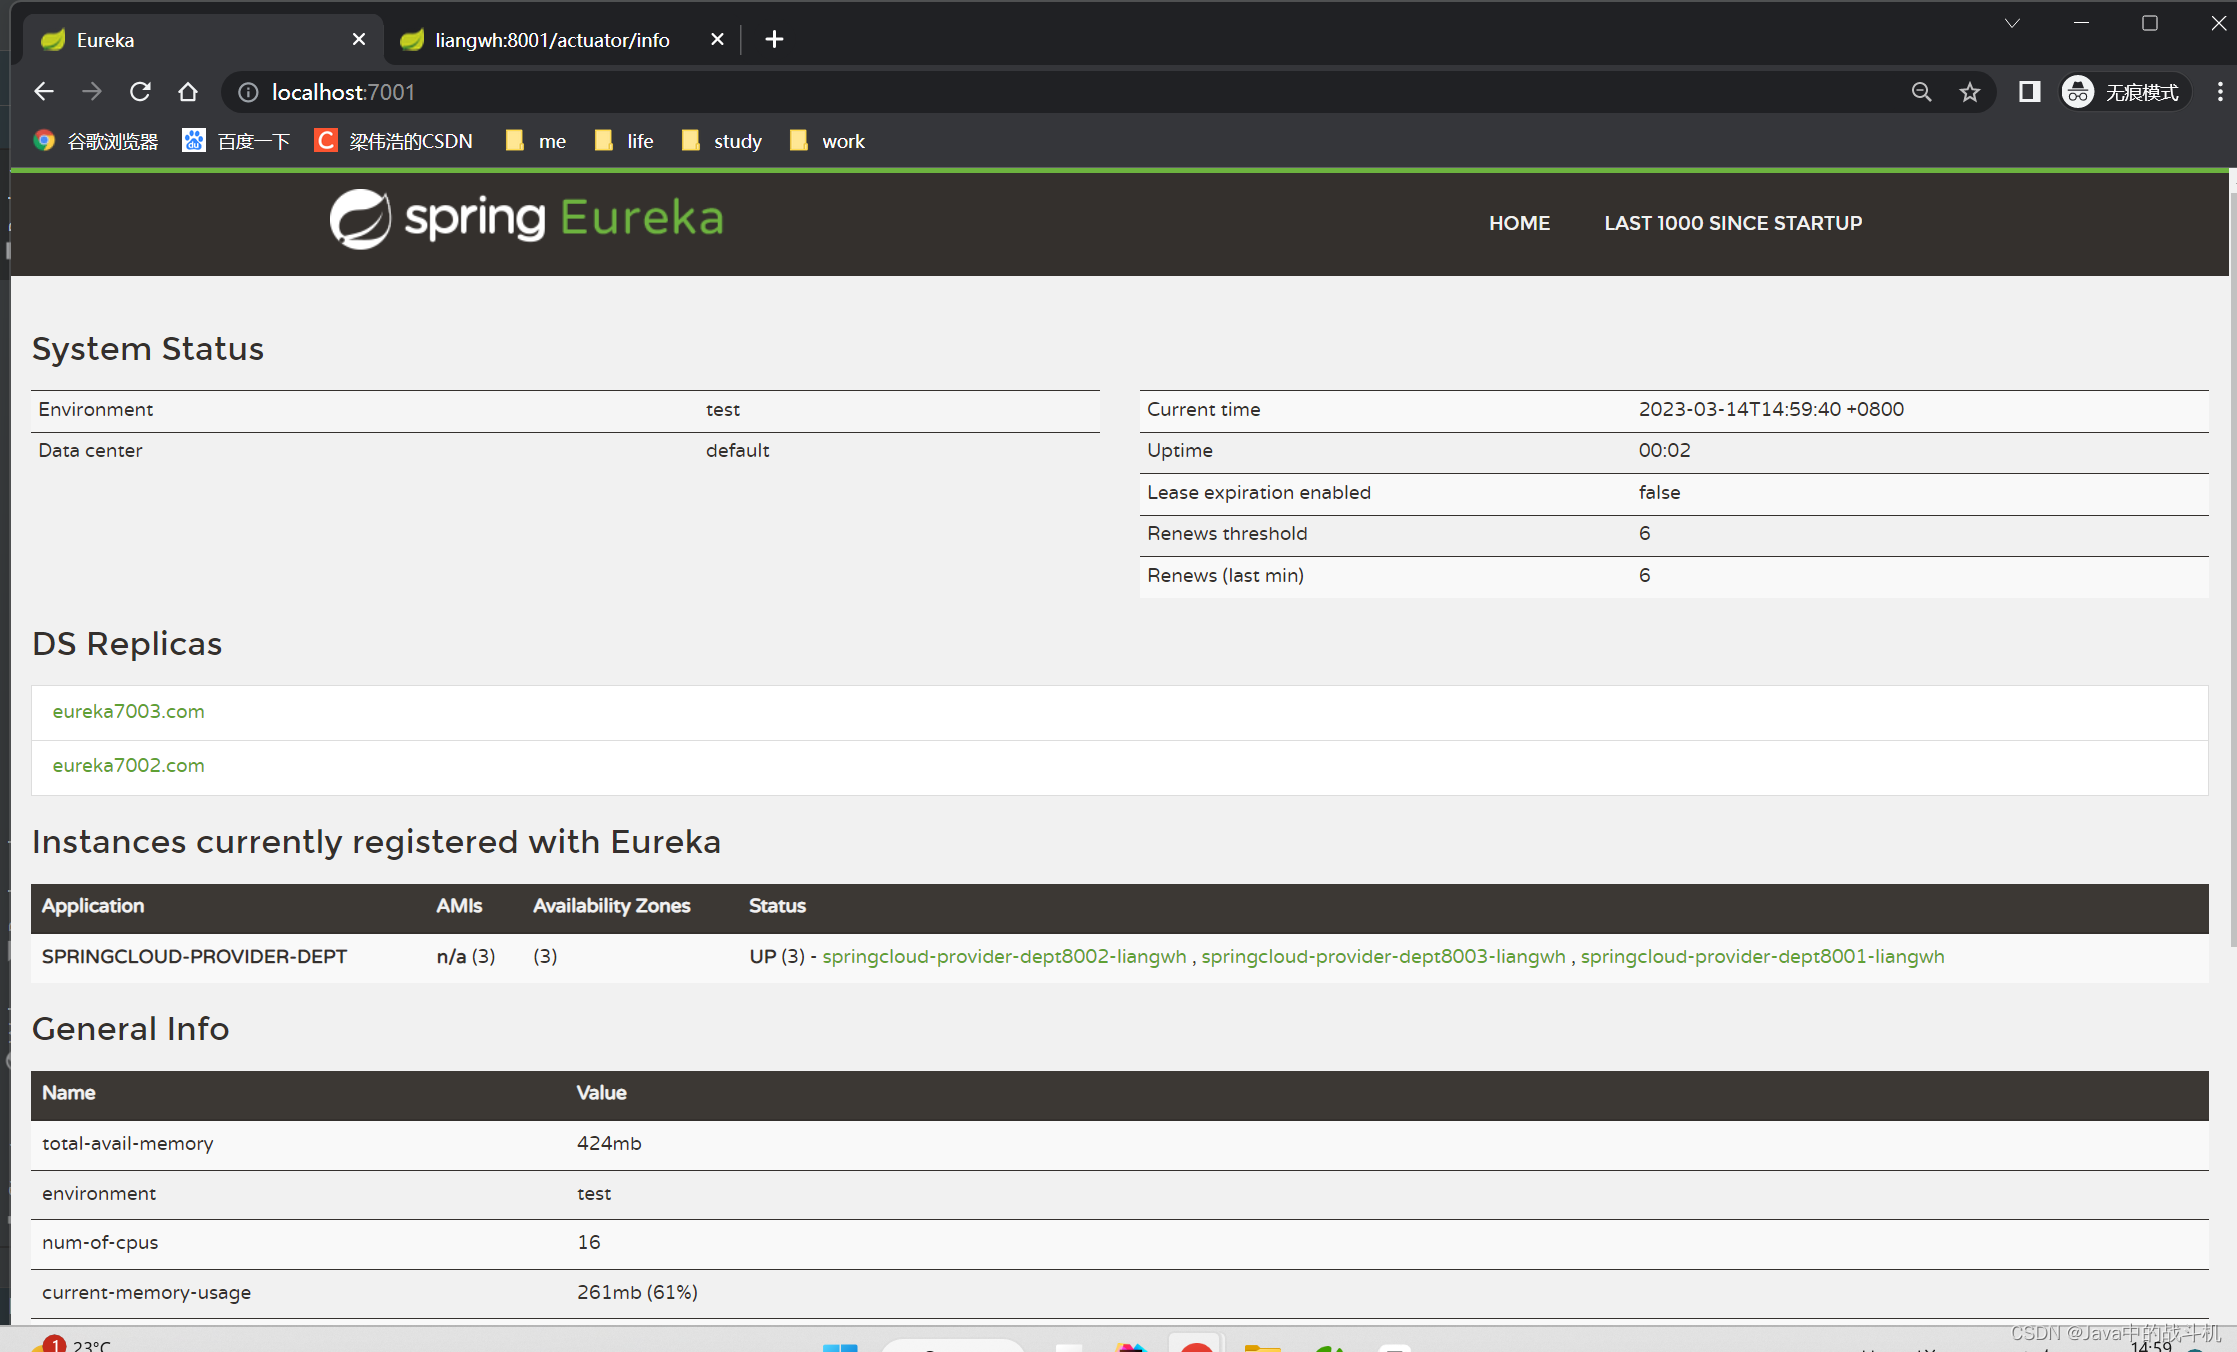Viewport: 2237px width, 1352px height.
Task: Open the study bookmark folder
Action: click(721, 141)
